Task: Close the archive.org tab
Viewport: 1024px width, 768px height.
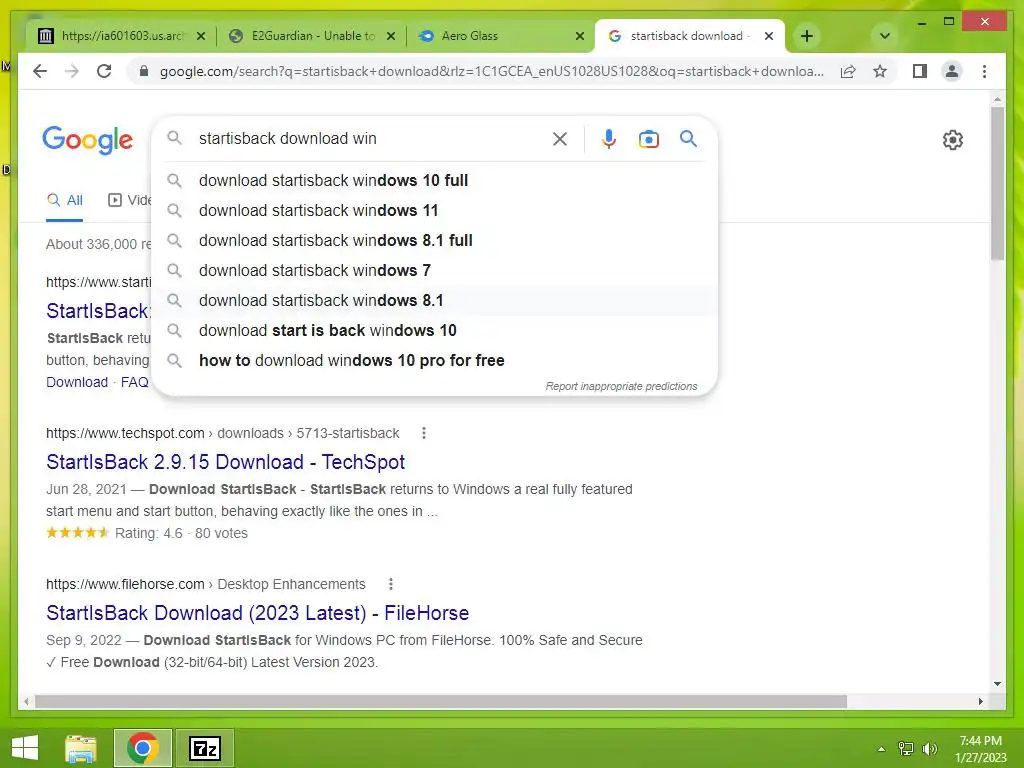Action: click(201, 36)
